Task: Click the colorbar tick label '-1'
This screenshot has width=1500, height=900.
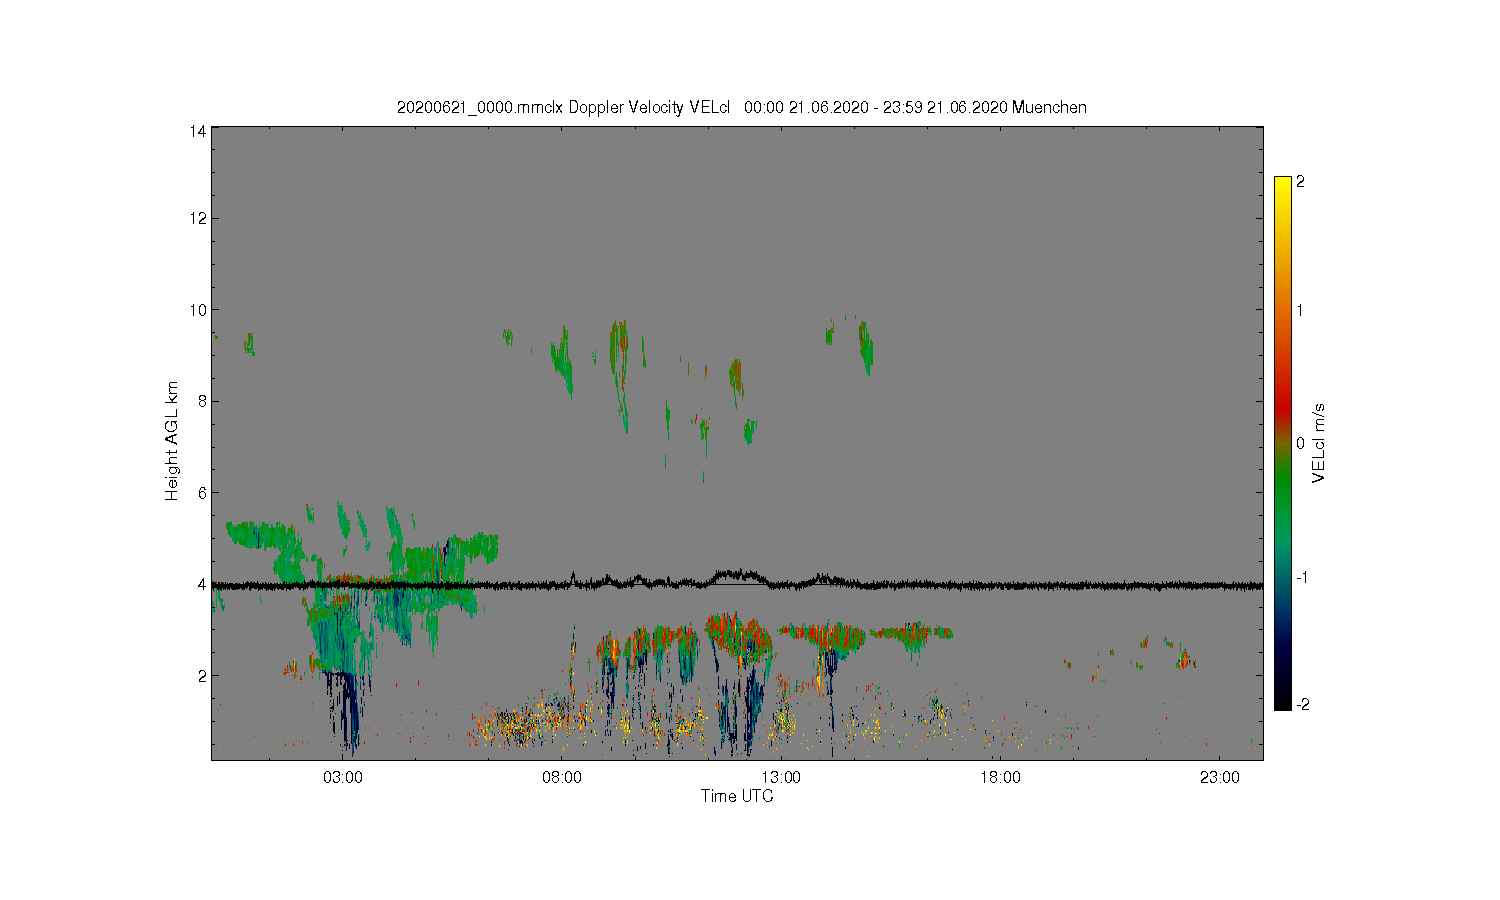Action: click(x=1301, y=578)
